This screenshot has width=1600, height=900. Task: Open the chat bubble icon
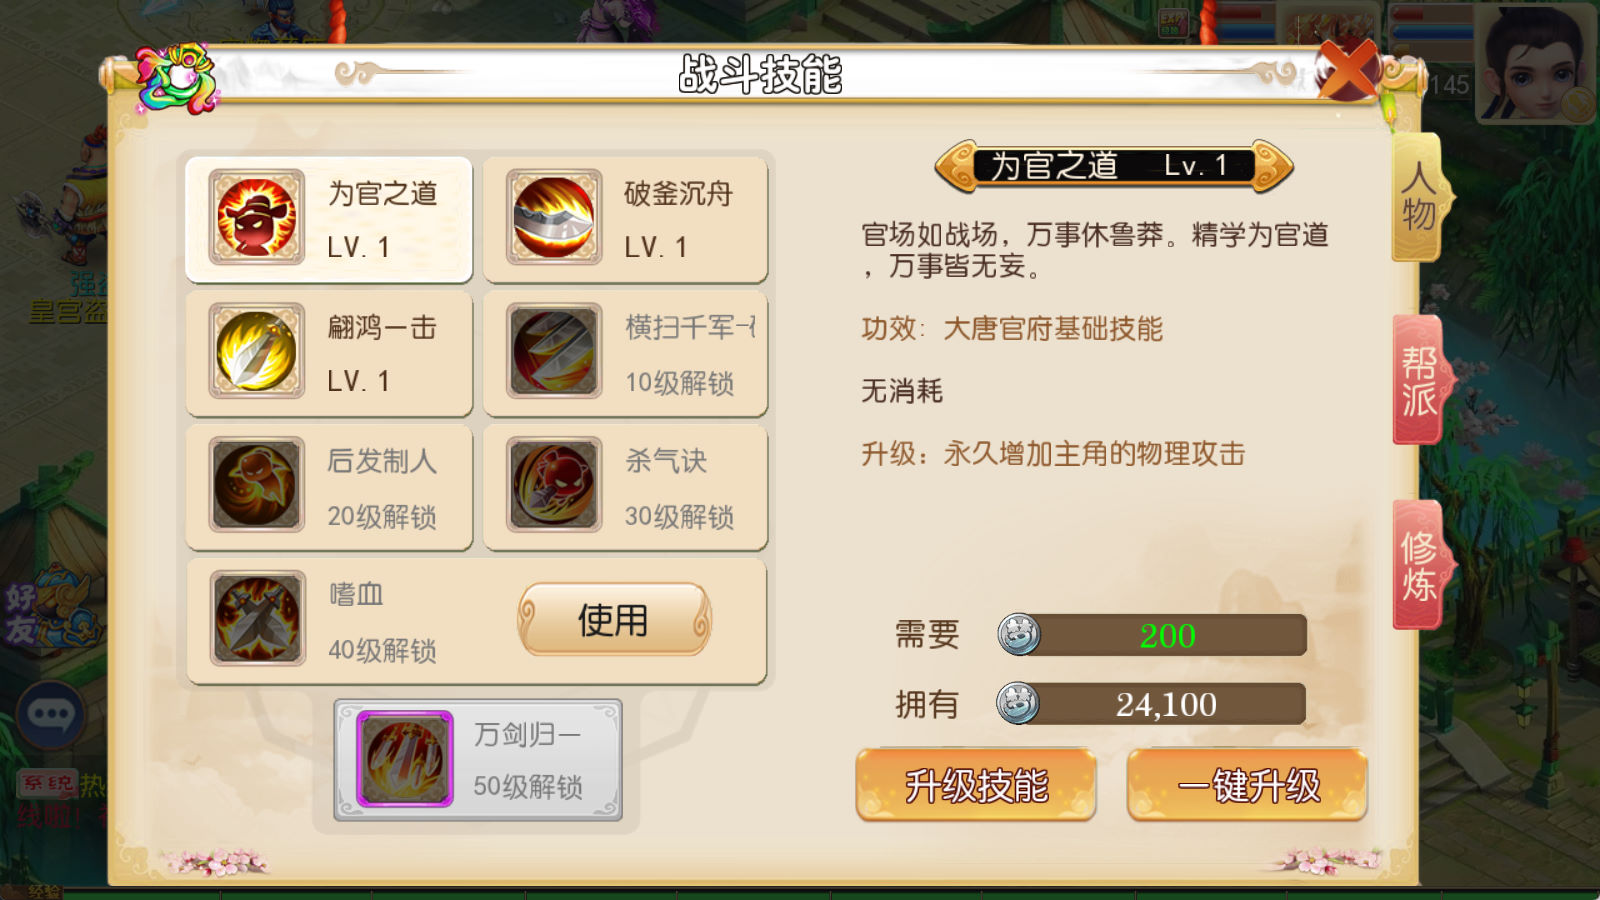51,714
